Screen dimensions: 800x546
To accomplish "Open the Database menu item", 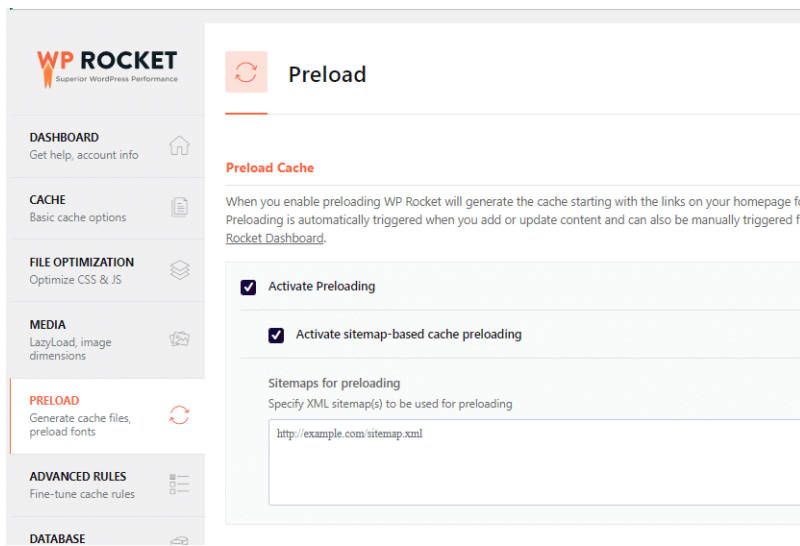I will [107, 531].
